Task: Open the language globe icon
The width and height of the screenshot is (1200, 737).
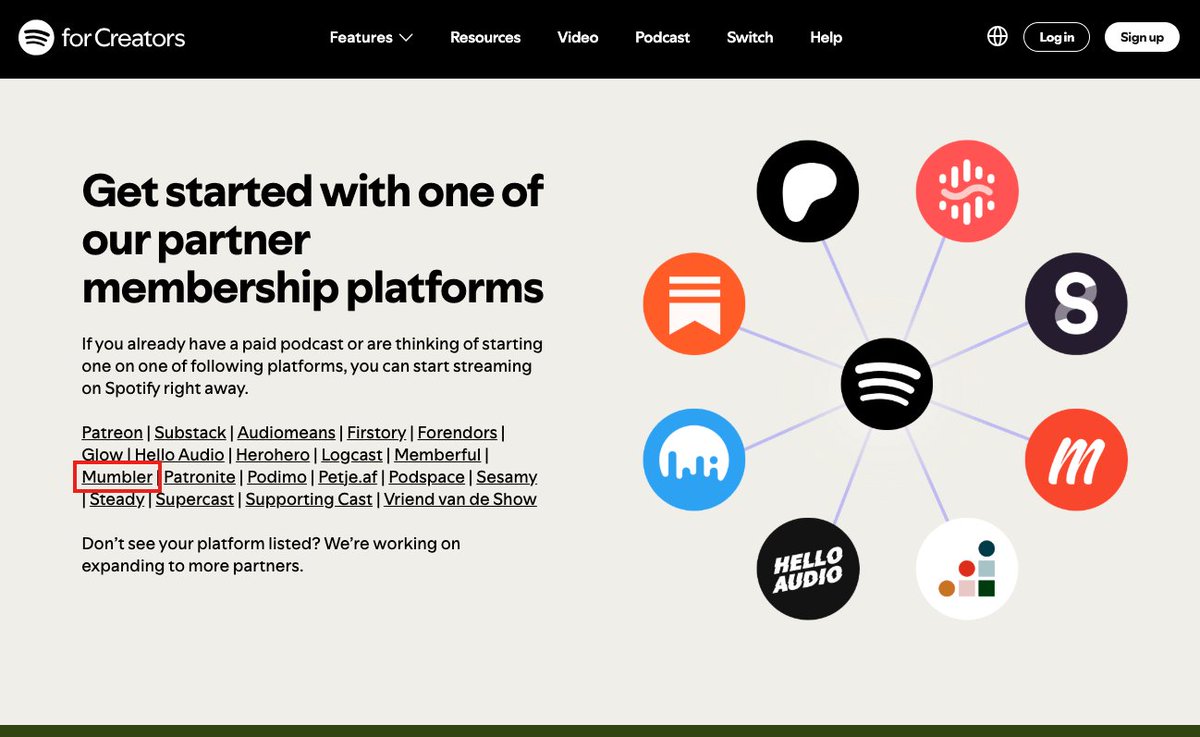Action: click(x=997, y=37)
